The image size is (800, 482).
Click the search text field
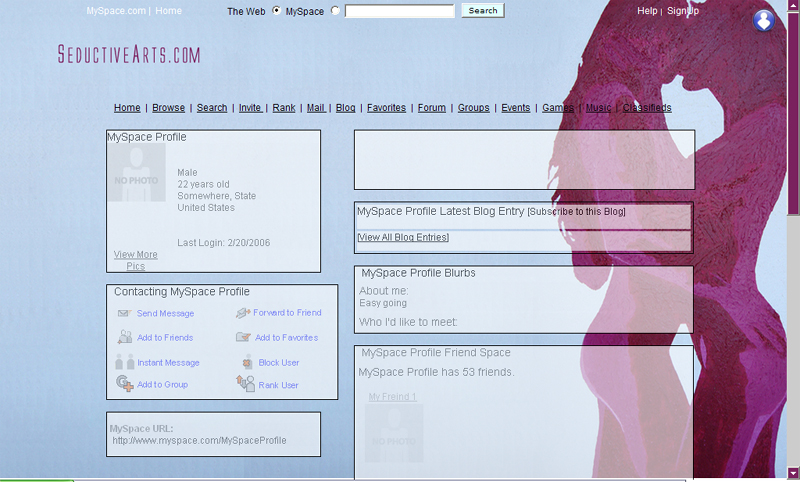pos(399,11)
